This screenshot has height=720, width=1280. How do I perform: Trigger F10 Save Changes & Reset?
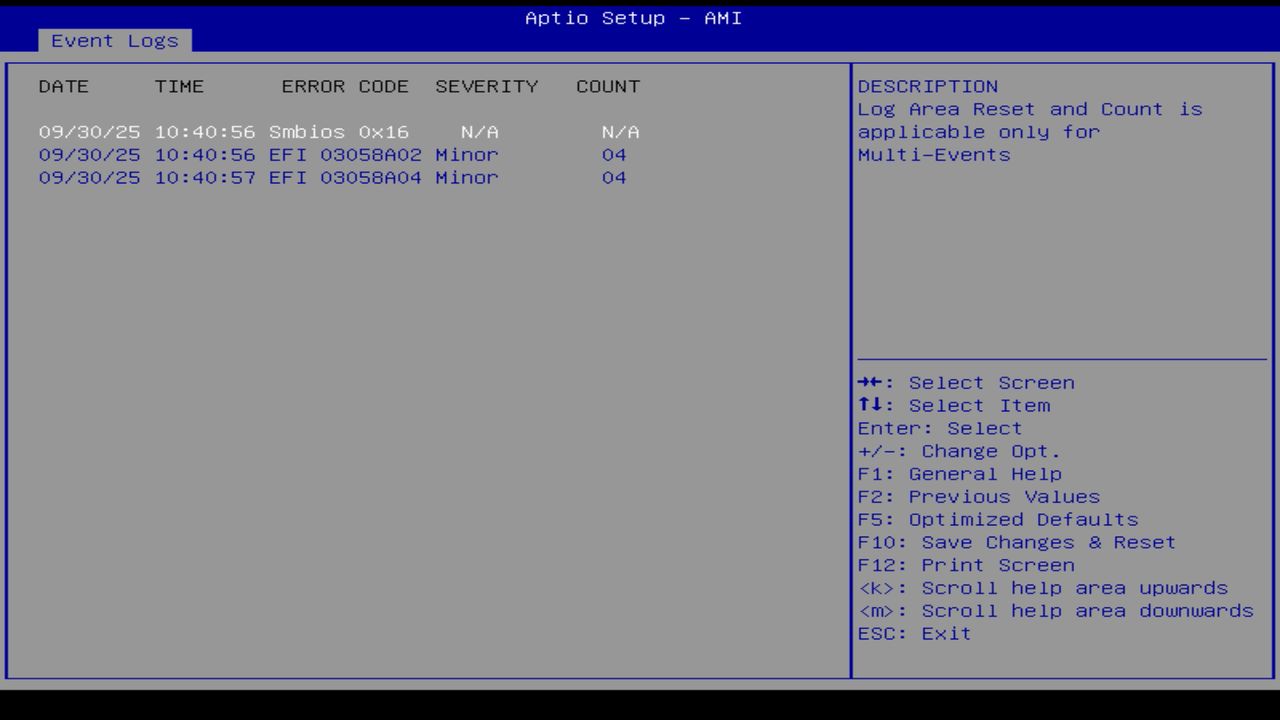(x=1016, y=542)
